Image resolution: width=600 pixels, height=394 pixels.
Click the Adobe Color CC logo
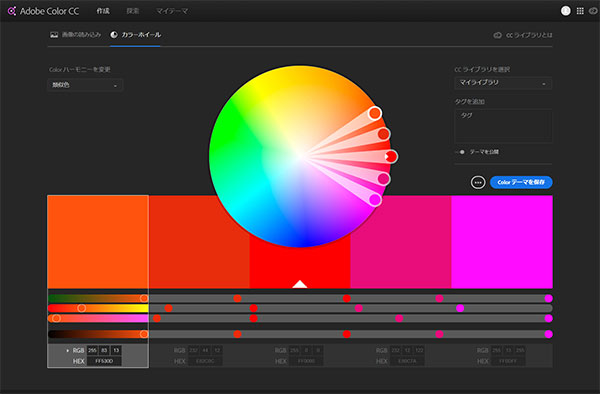click(x=43, y=11)
